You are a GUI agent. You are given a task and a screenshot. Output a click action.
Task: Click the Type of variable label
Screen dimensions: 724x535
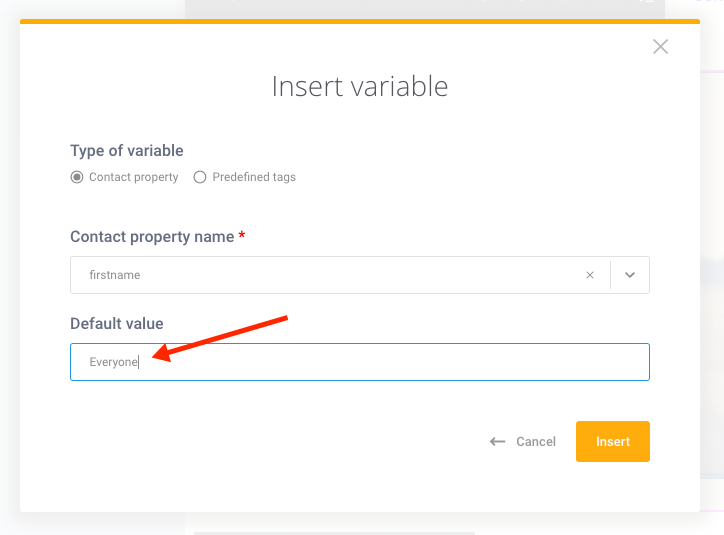coord(127,150)
